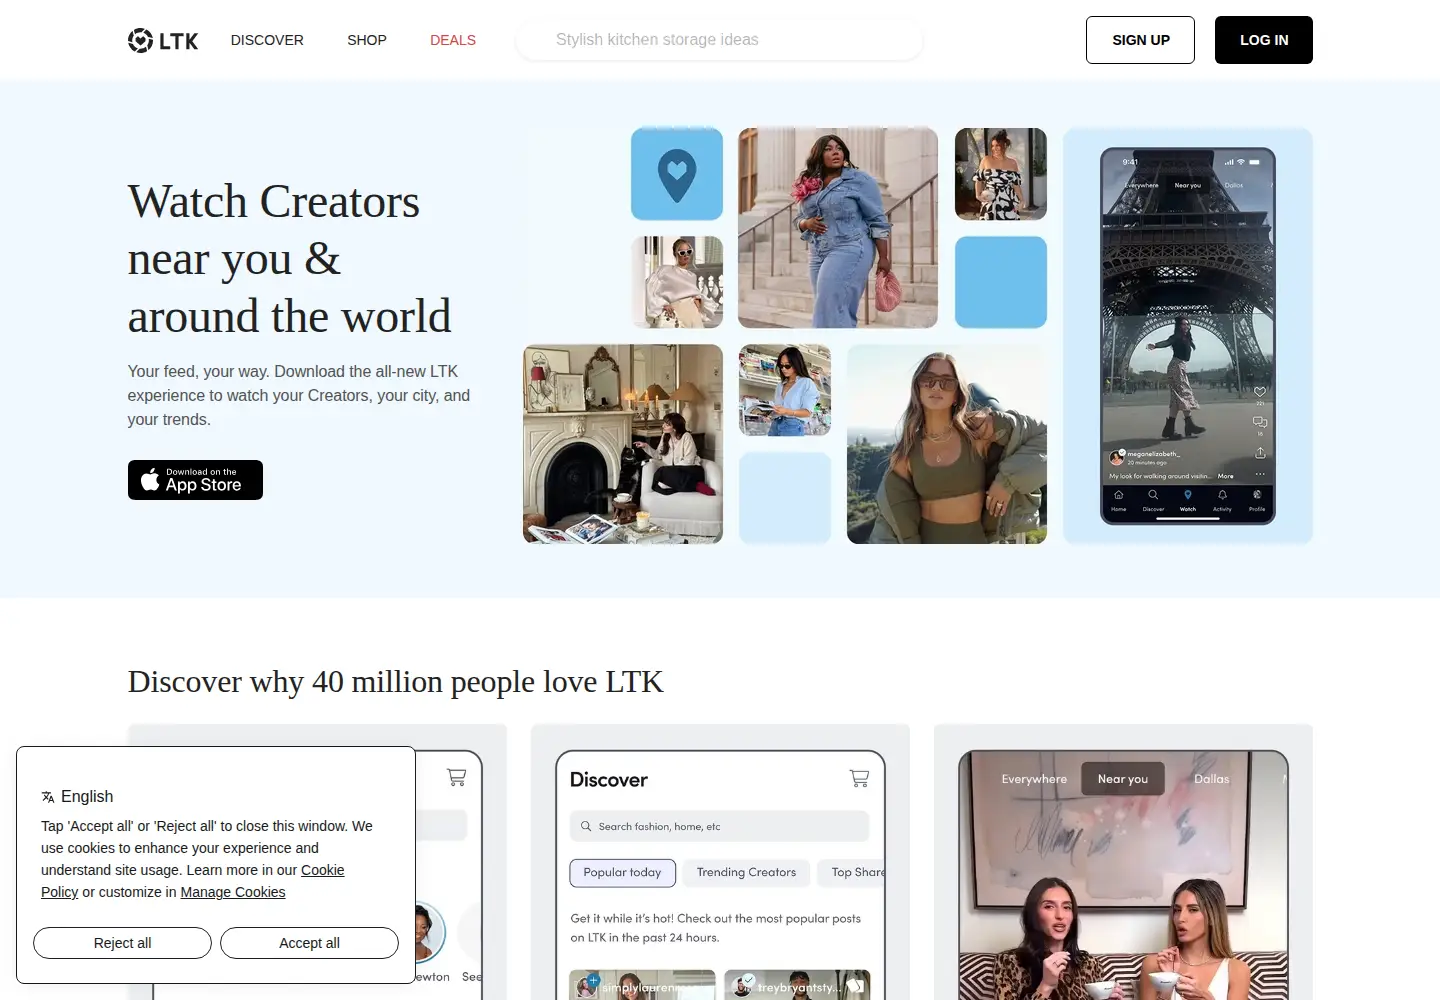This screenshot has height=1000, width=1440.
Task: Click the Eiffel Tower phone mockup
Action: (x=1188, y=336)
